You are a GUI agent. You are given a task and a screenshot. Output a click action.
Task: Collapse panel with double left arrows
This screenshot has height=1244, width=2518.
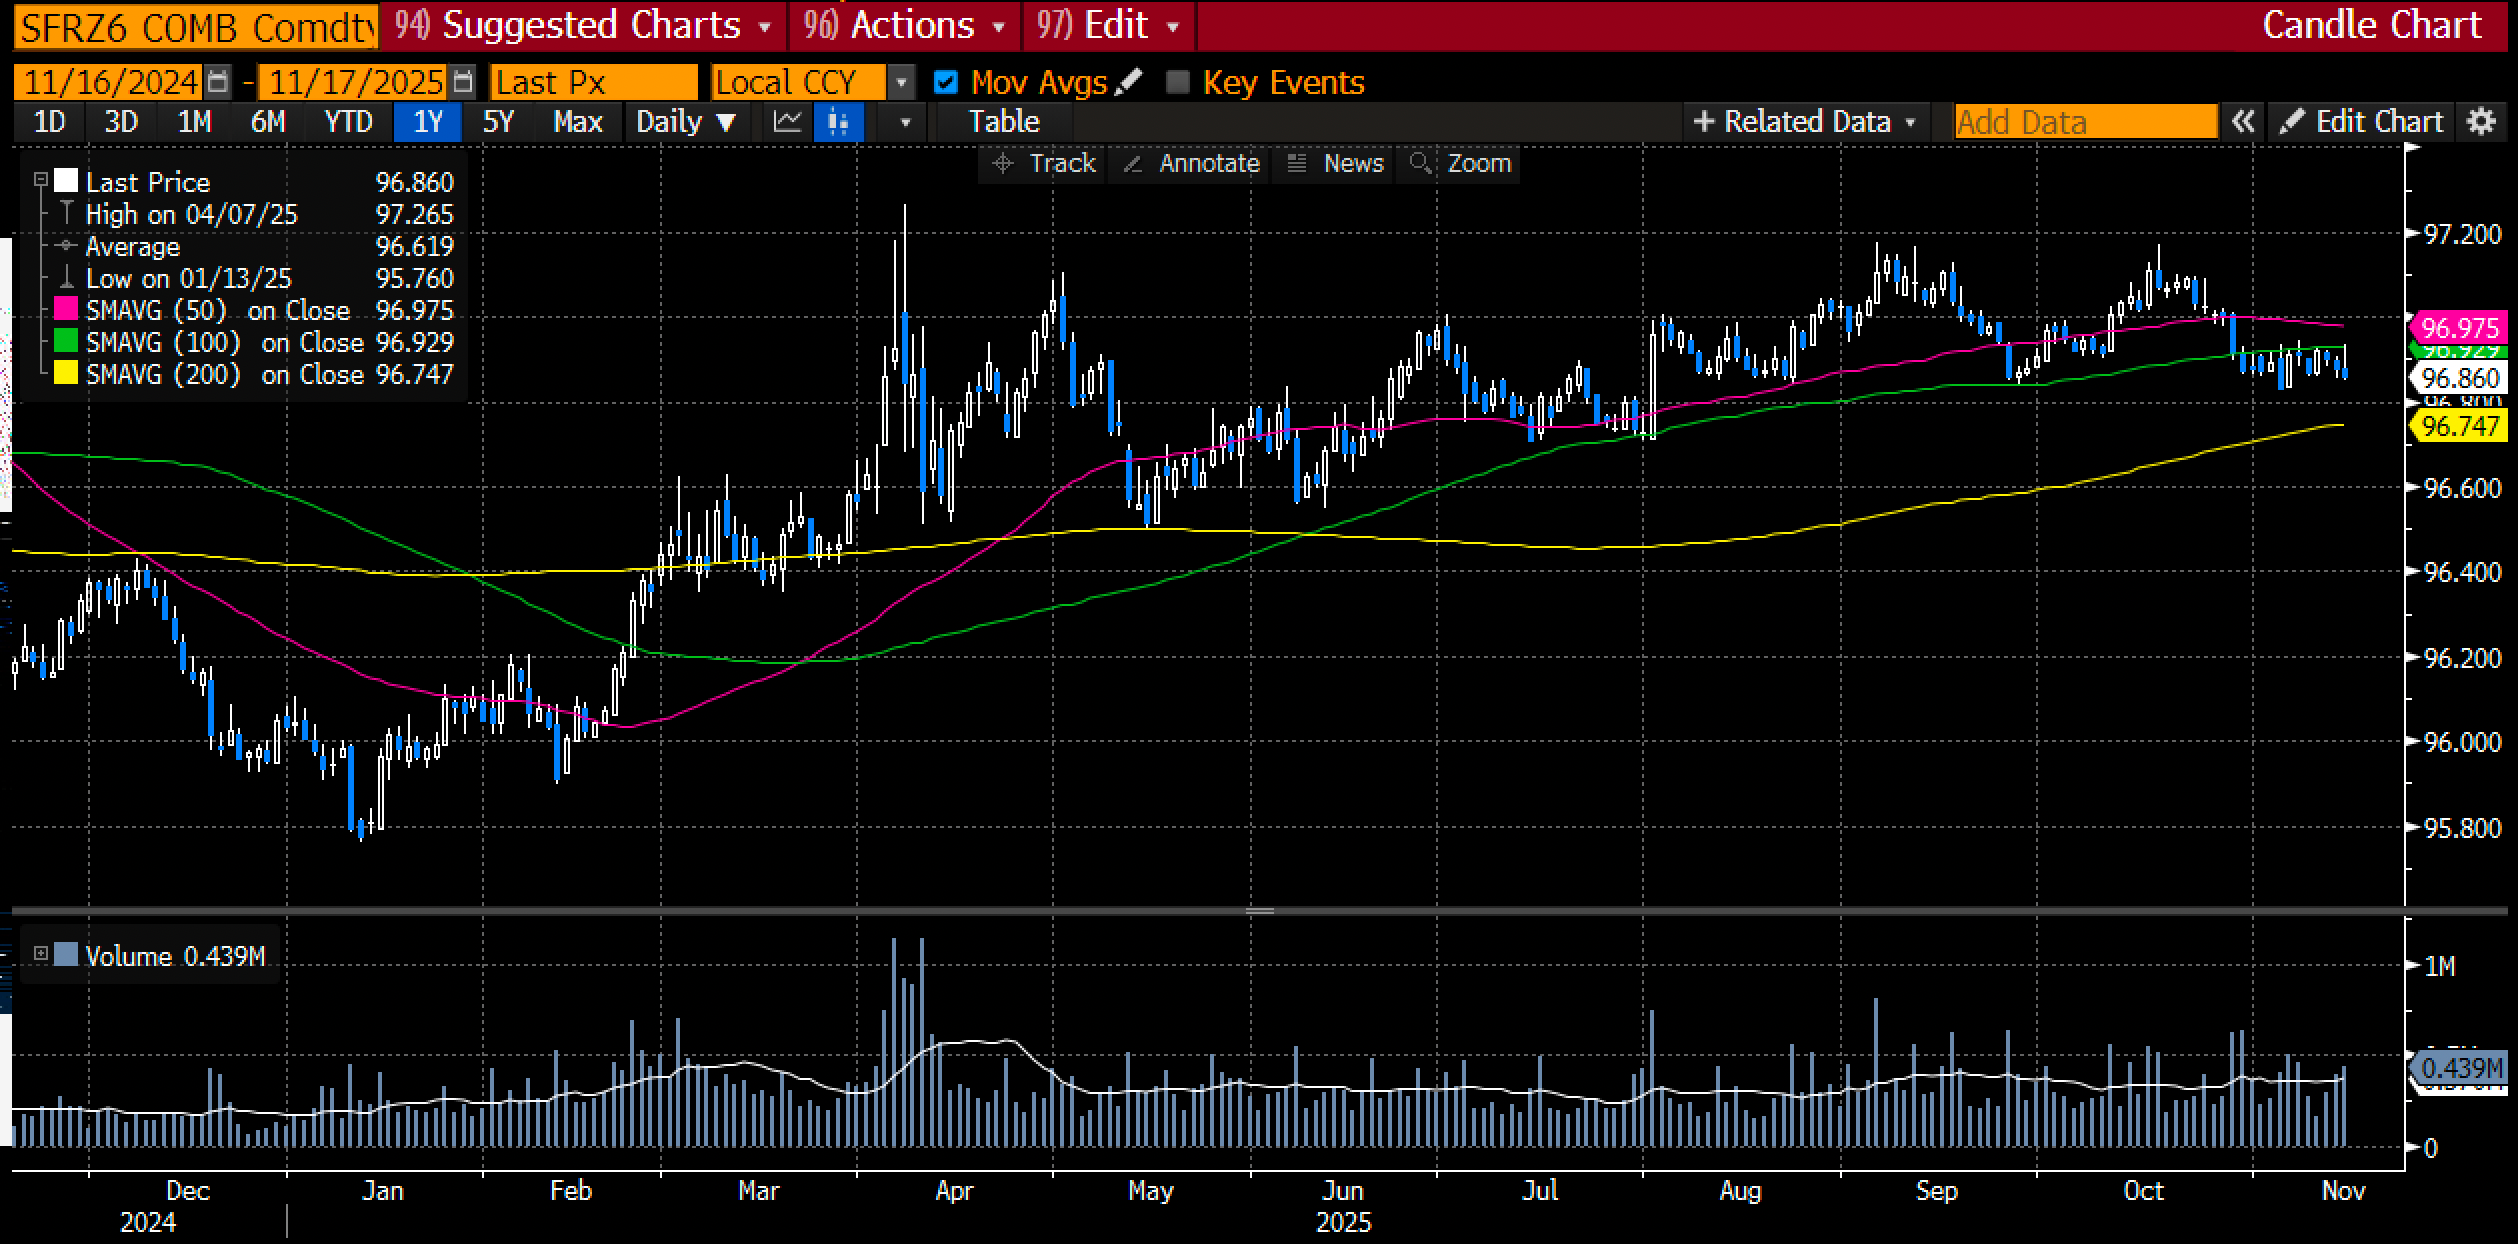tap(2243, 122)
